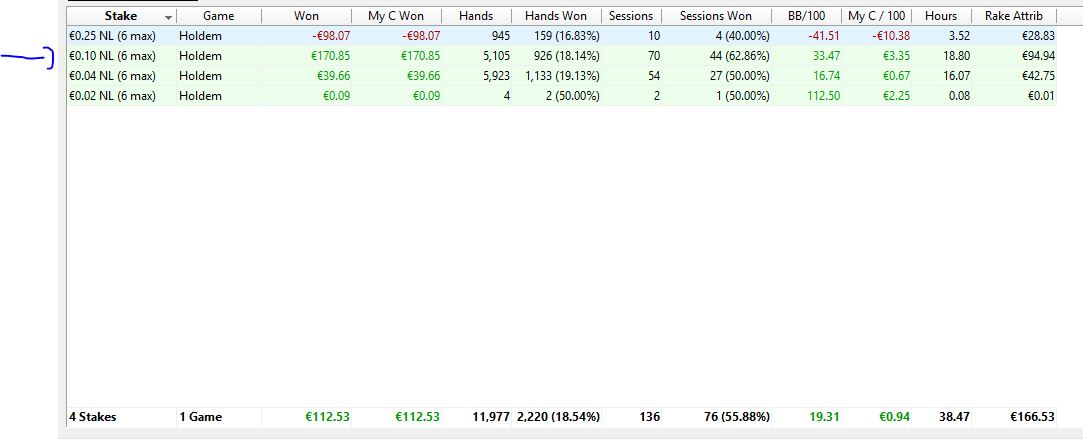Screen dimensions: 1083x439
Task: Sort by the Sessions Won column header
Action: point(716,16)
